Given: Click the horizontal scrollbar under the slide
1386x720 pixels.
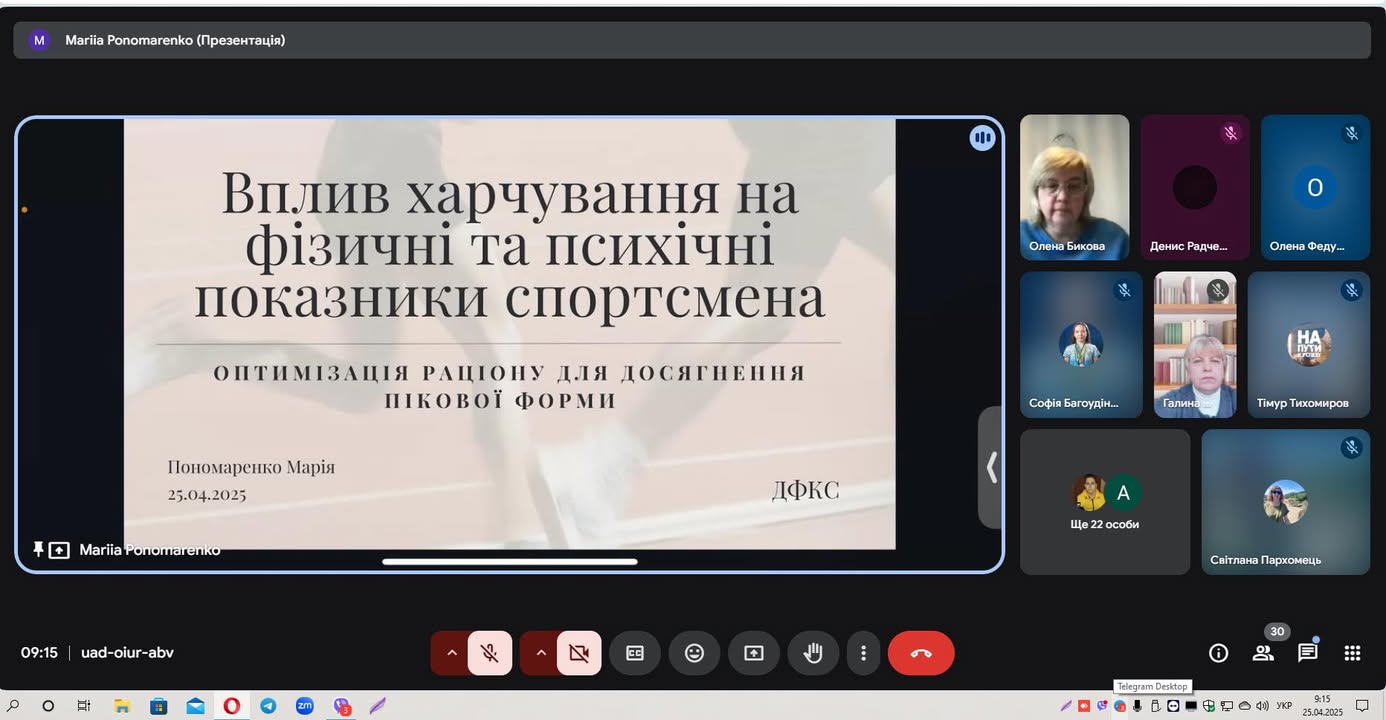Looking at the screenshot, I should 510,562.
